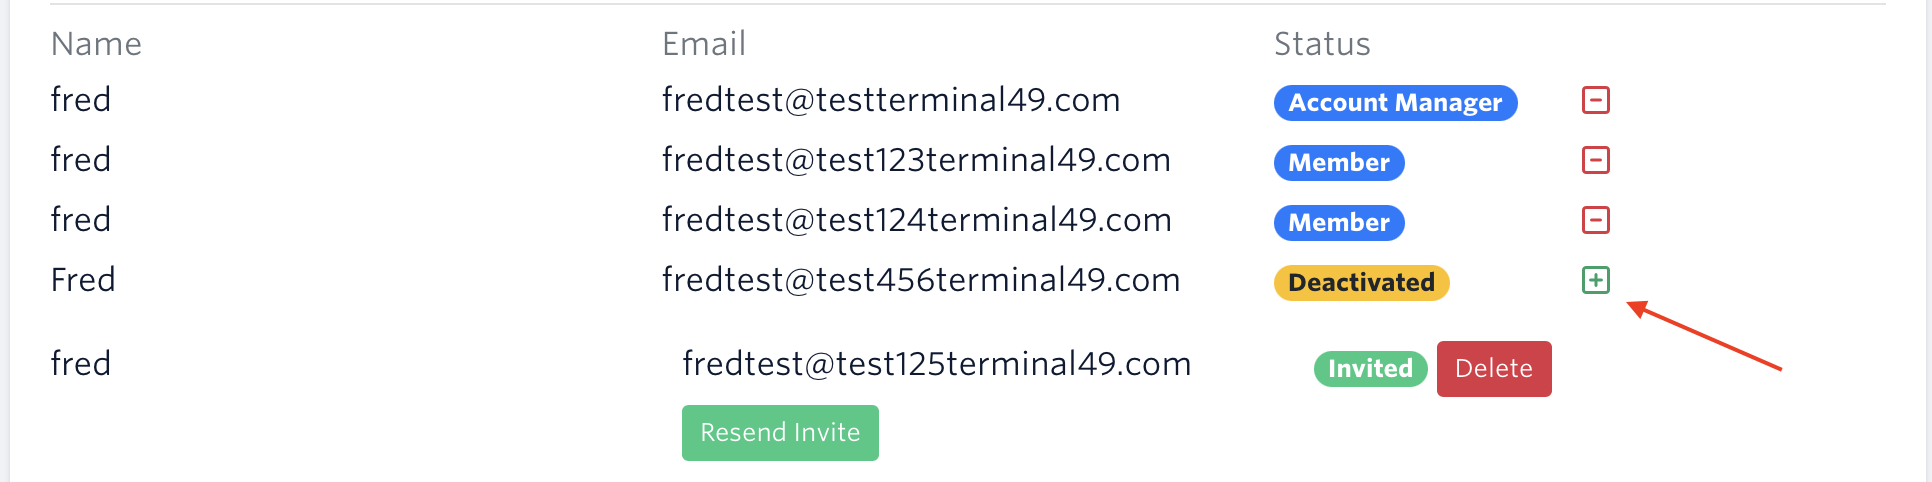Select email fredtest@testterminal49.com
This screenshot has height=482, width=1932.
click(x=890, y=100)
